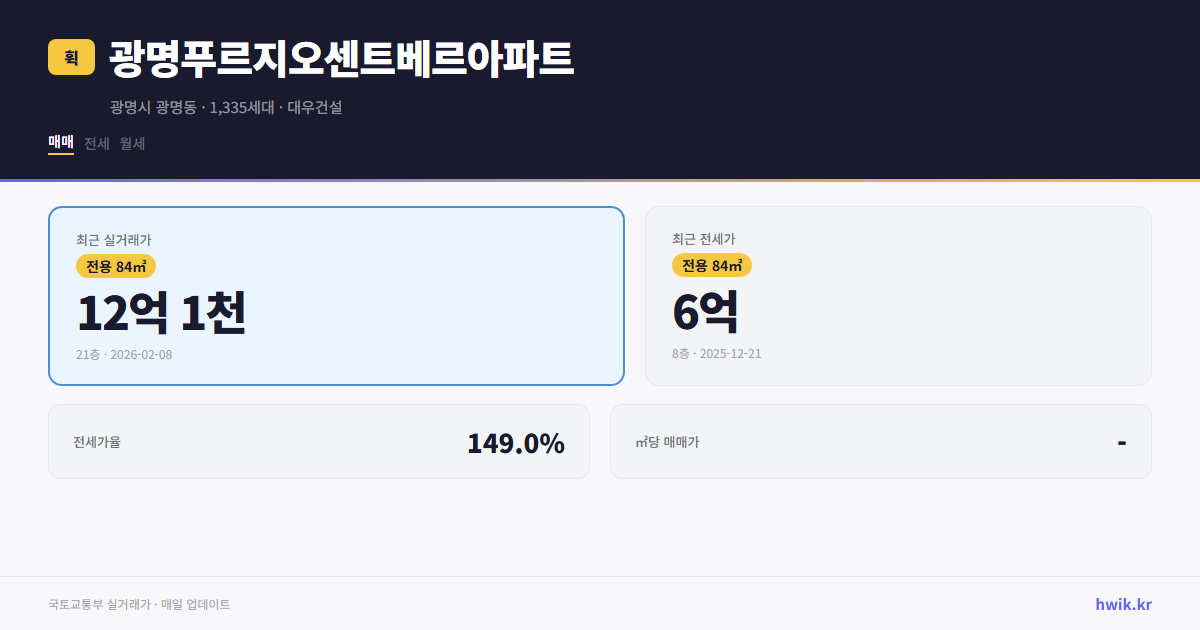
Task: Switch to the 매매 tab
Action: point(59,143)
